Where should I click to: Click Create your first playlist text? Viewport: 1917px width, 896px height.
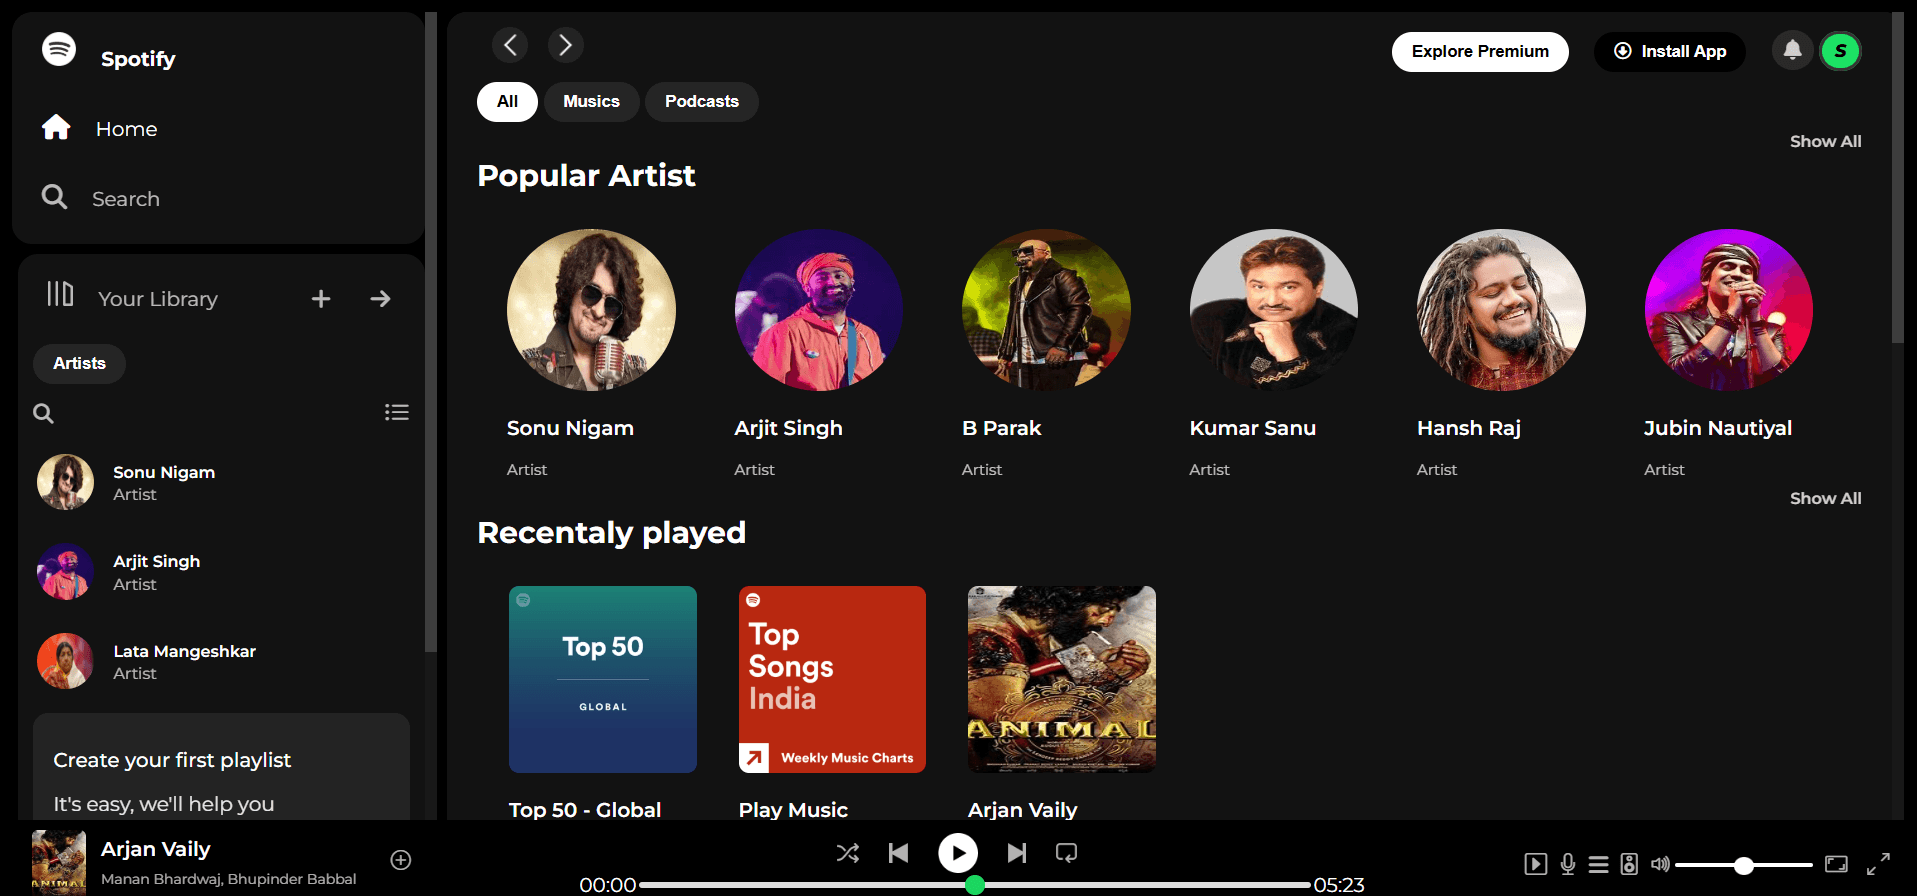point(172,760)
